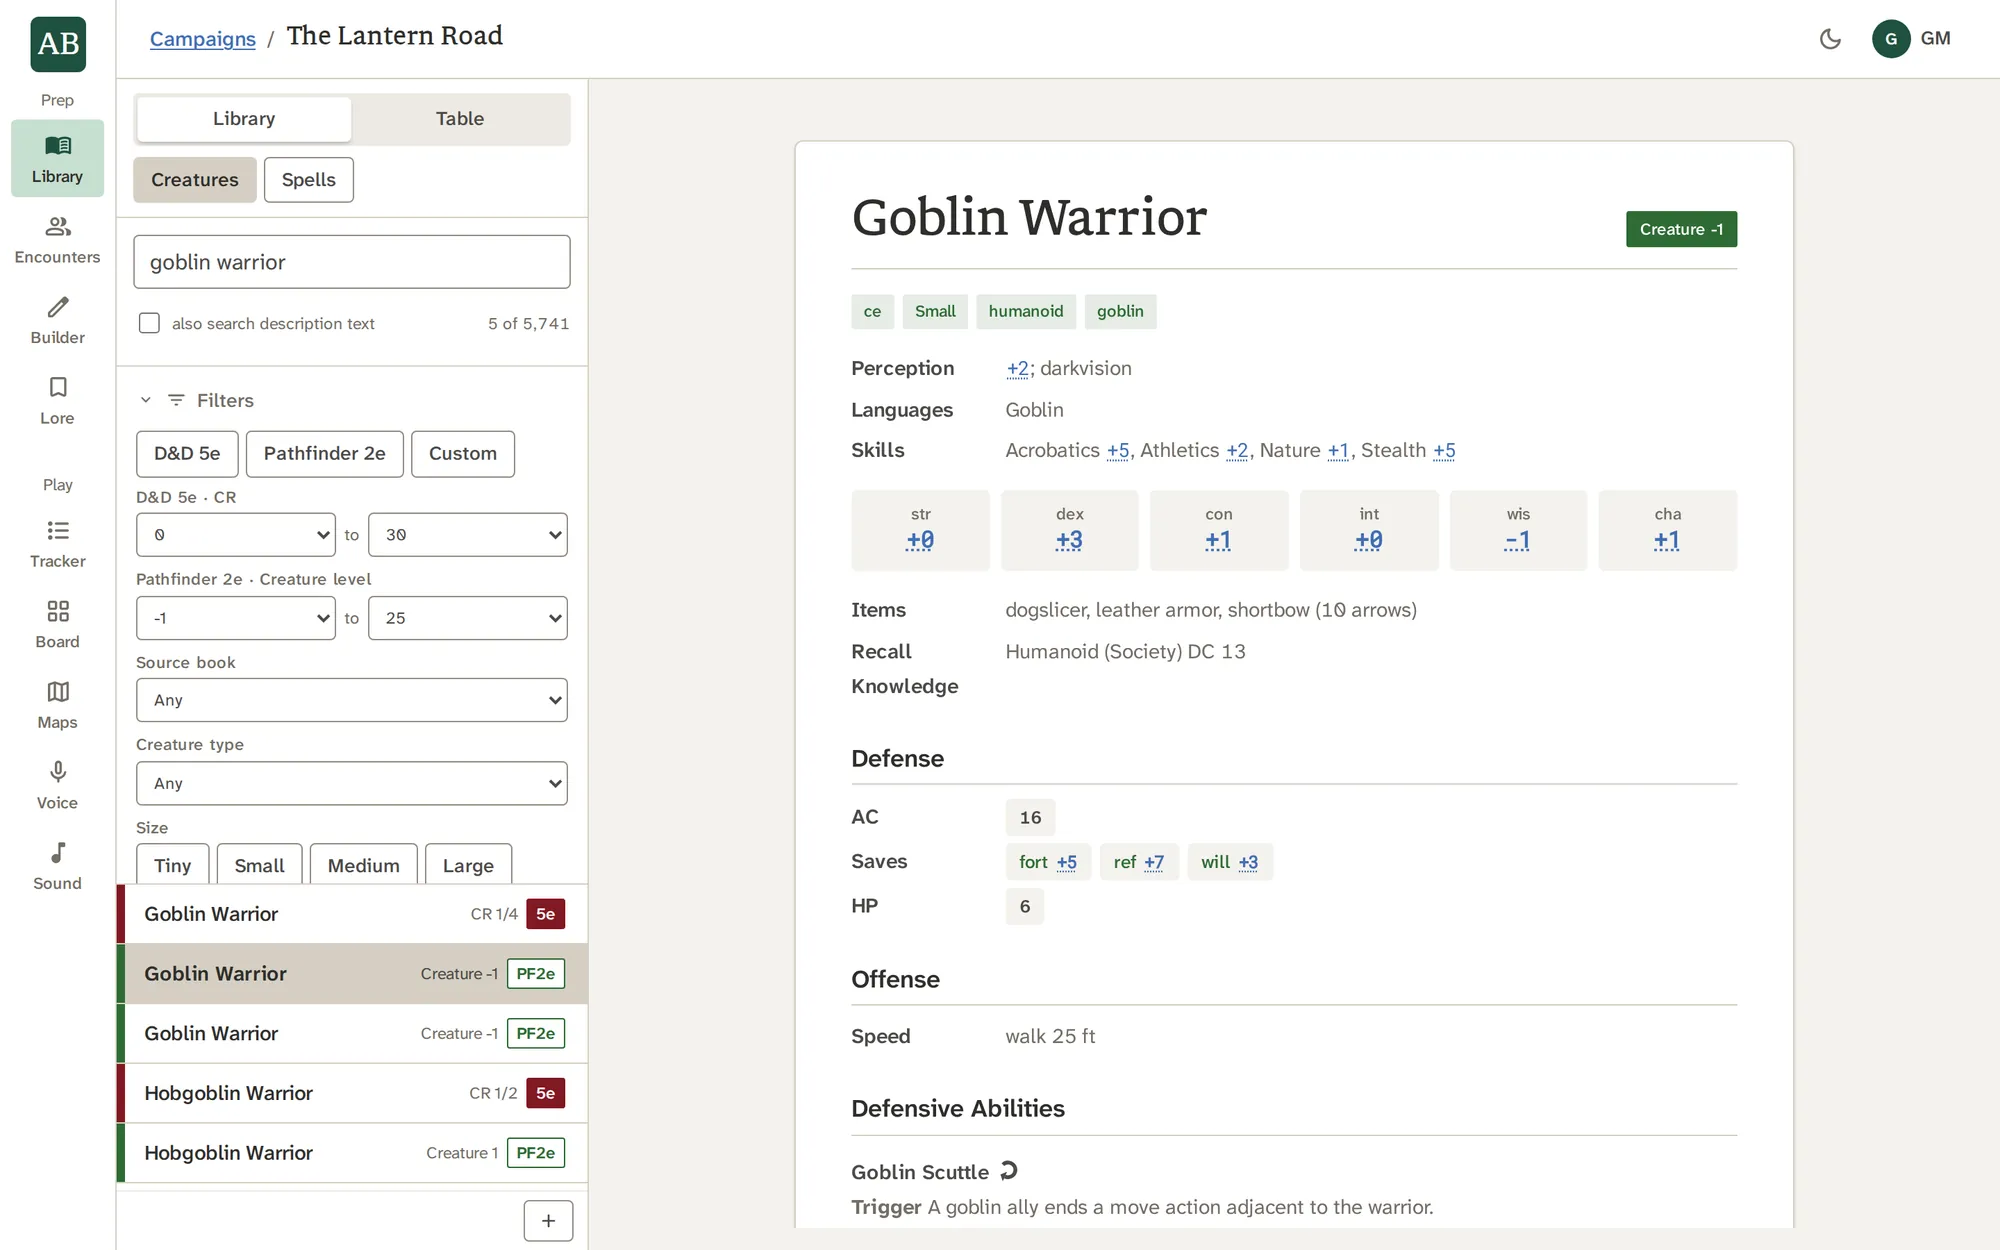The height and width of the screenshot is (1250, 2000).
Task: Open the Voice microphone section
Action: (x=57, y=785)
